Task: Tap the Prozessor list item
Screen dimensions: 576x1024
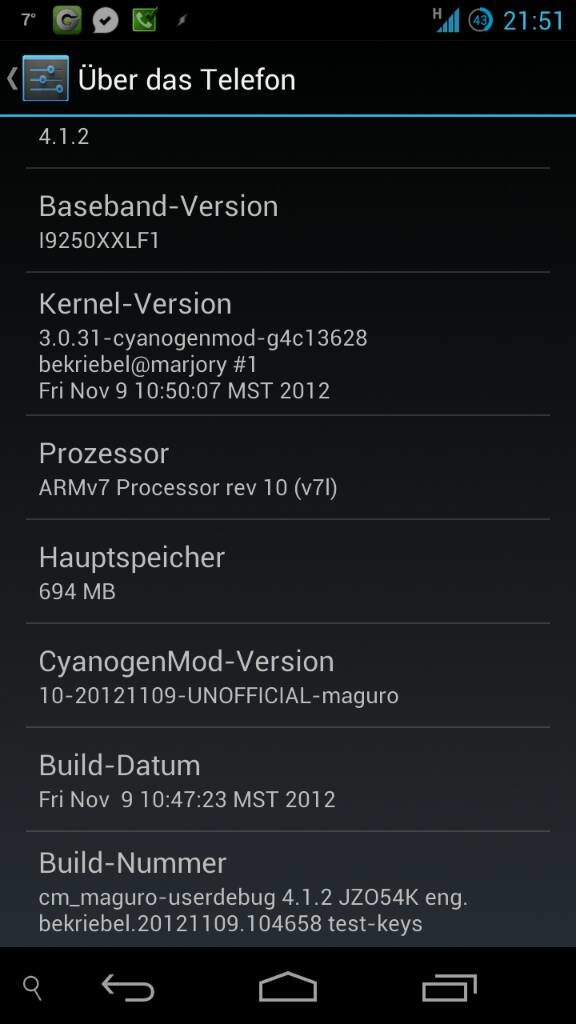Action: 288,467
